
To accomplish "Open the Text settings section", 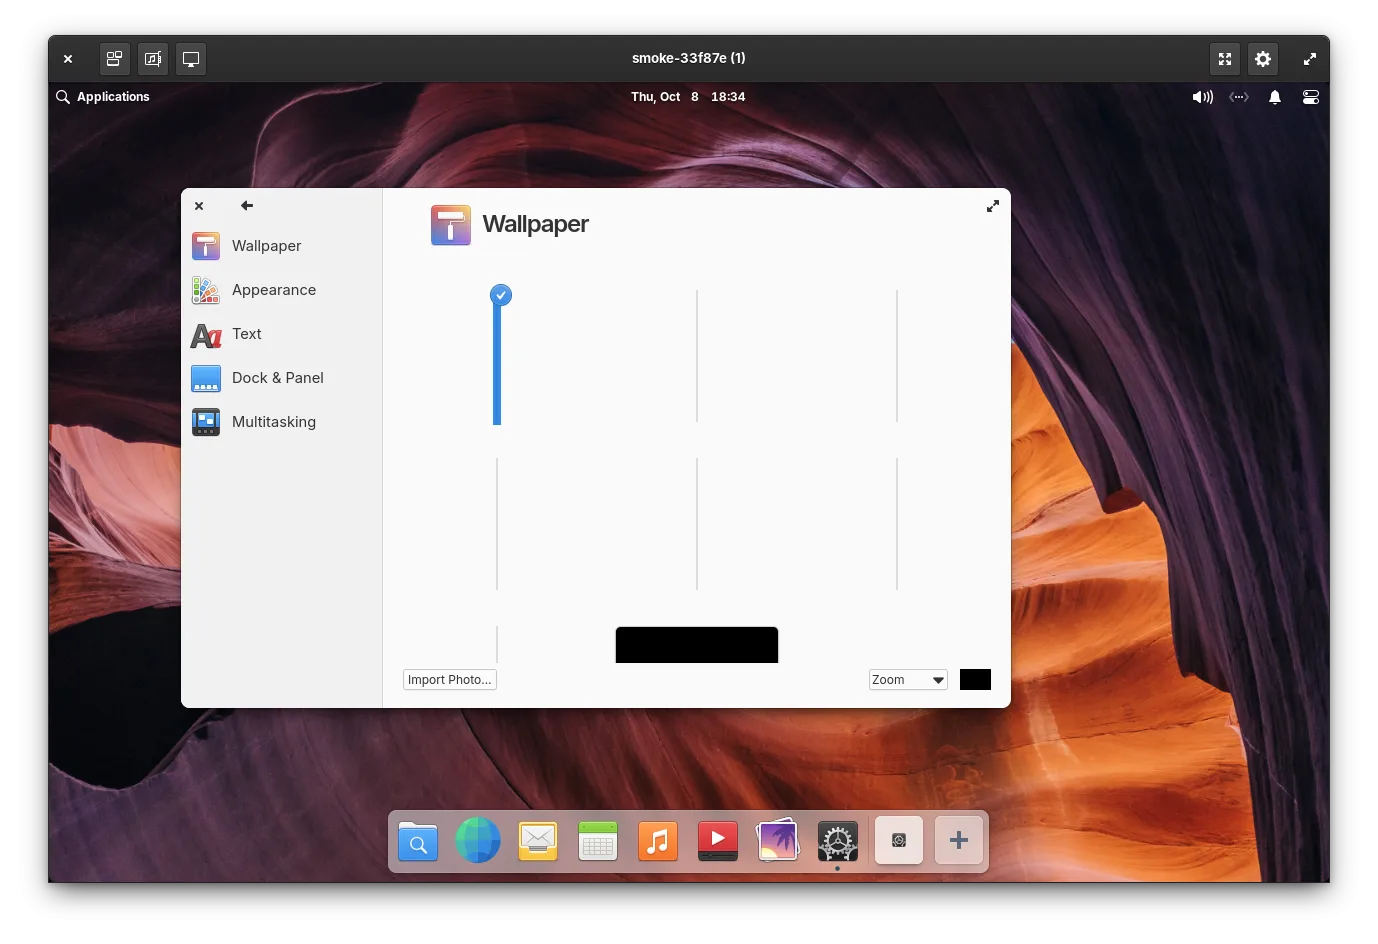I will (282, 334).
